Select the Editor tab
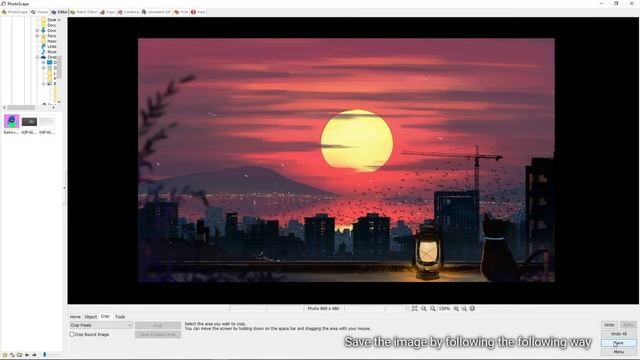Viewport: 640px width, 360px height. (x=59, y=12)
